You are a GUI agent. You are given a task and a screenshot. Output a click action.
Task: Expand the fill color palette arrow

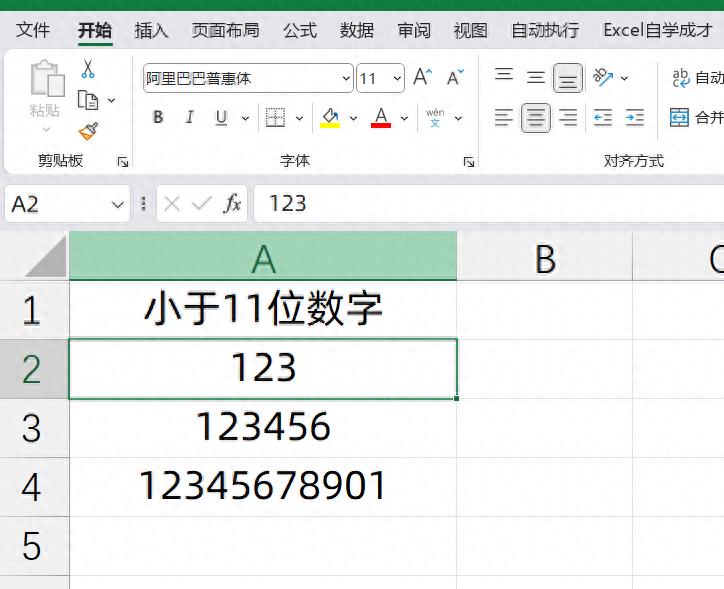[353, 119]
